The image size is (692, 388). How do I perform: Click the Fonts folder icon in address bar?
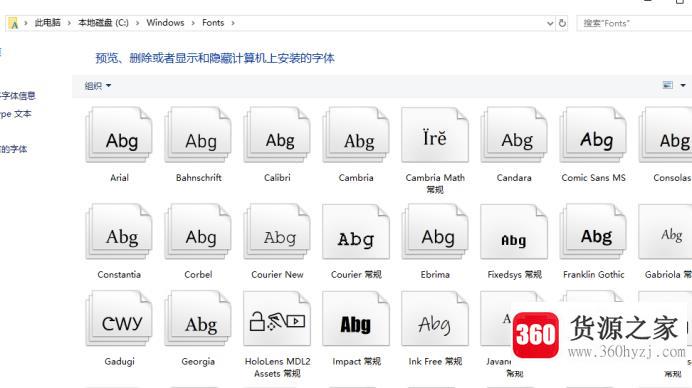coord(13,23)
